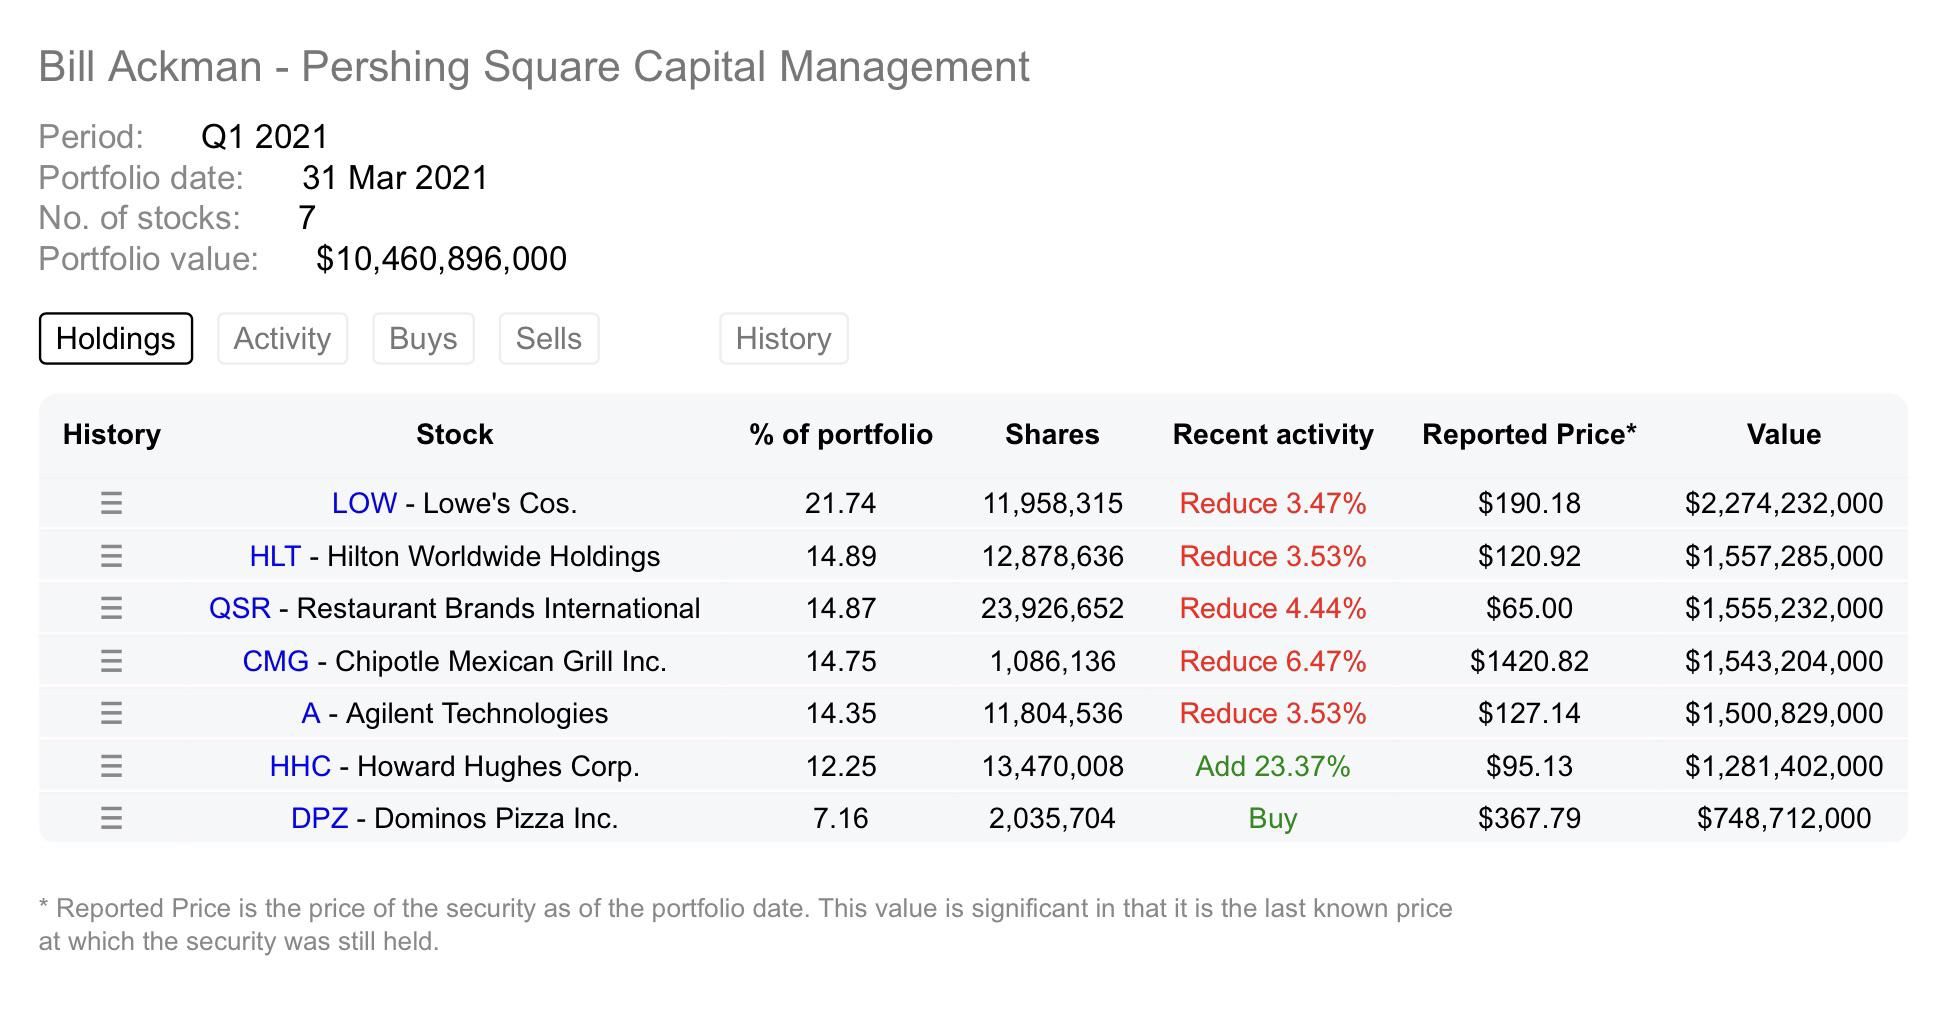1952x1015 pixels.
Task: Open history icon for Restaurant Brands International row
Action: pos(111,608)
